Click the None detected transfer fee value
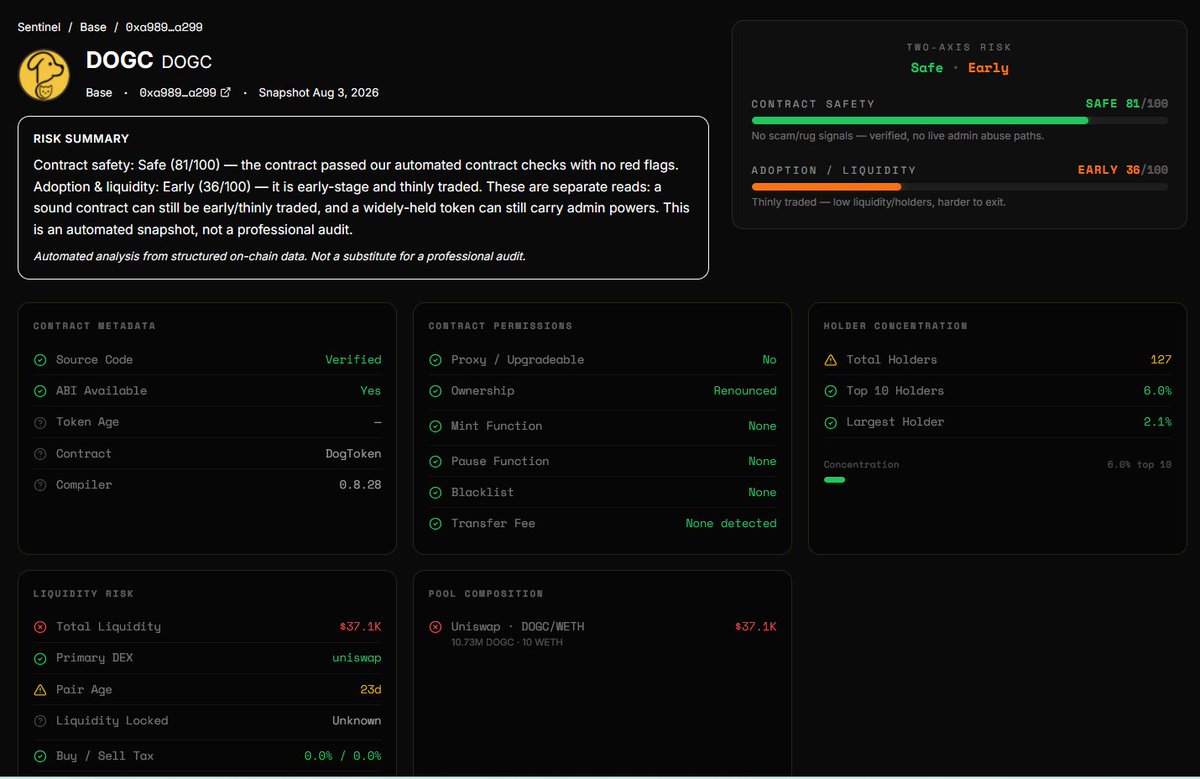 pyautogui.click(x=731, y=523)
